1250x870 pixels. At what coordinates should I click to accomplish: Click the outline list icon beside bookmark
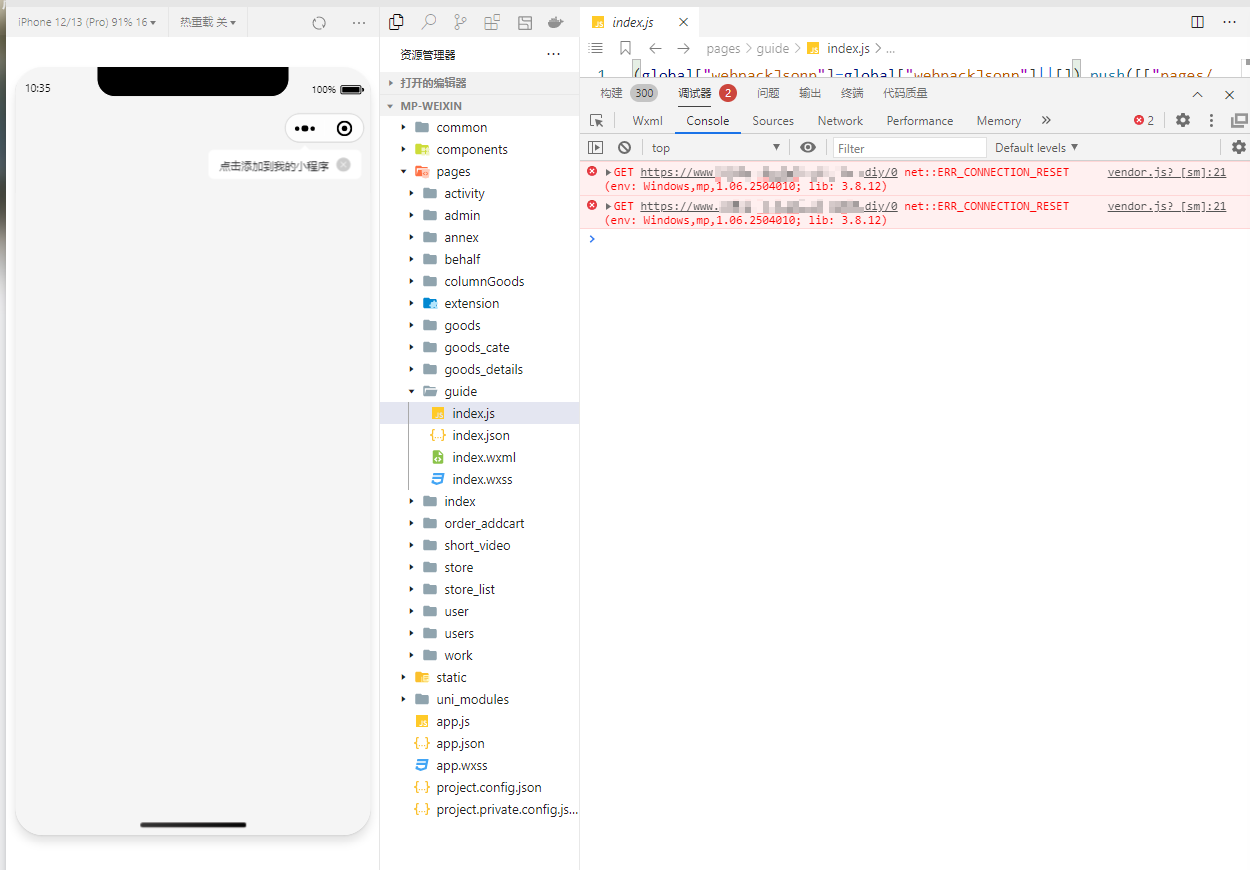[x=597, y=48]
